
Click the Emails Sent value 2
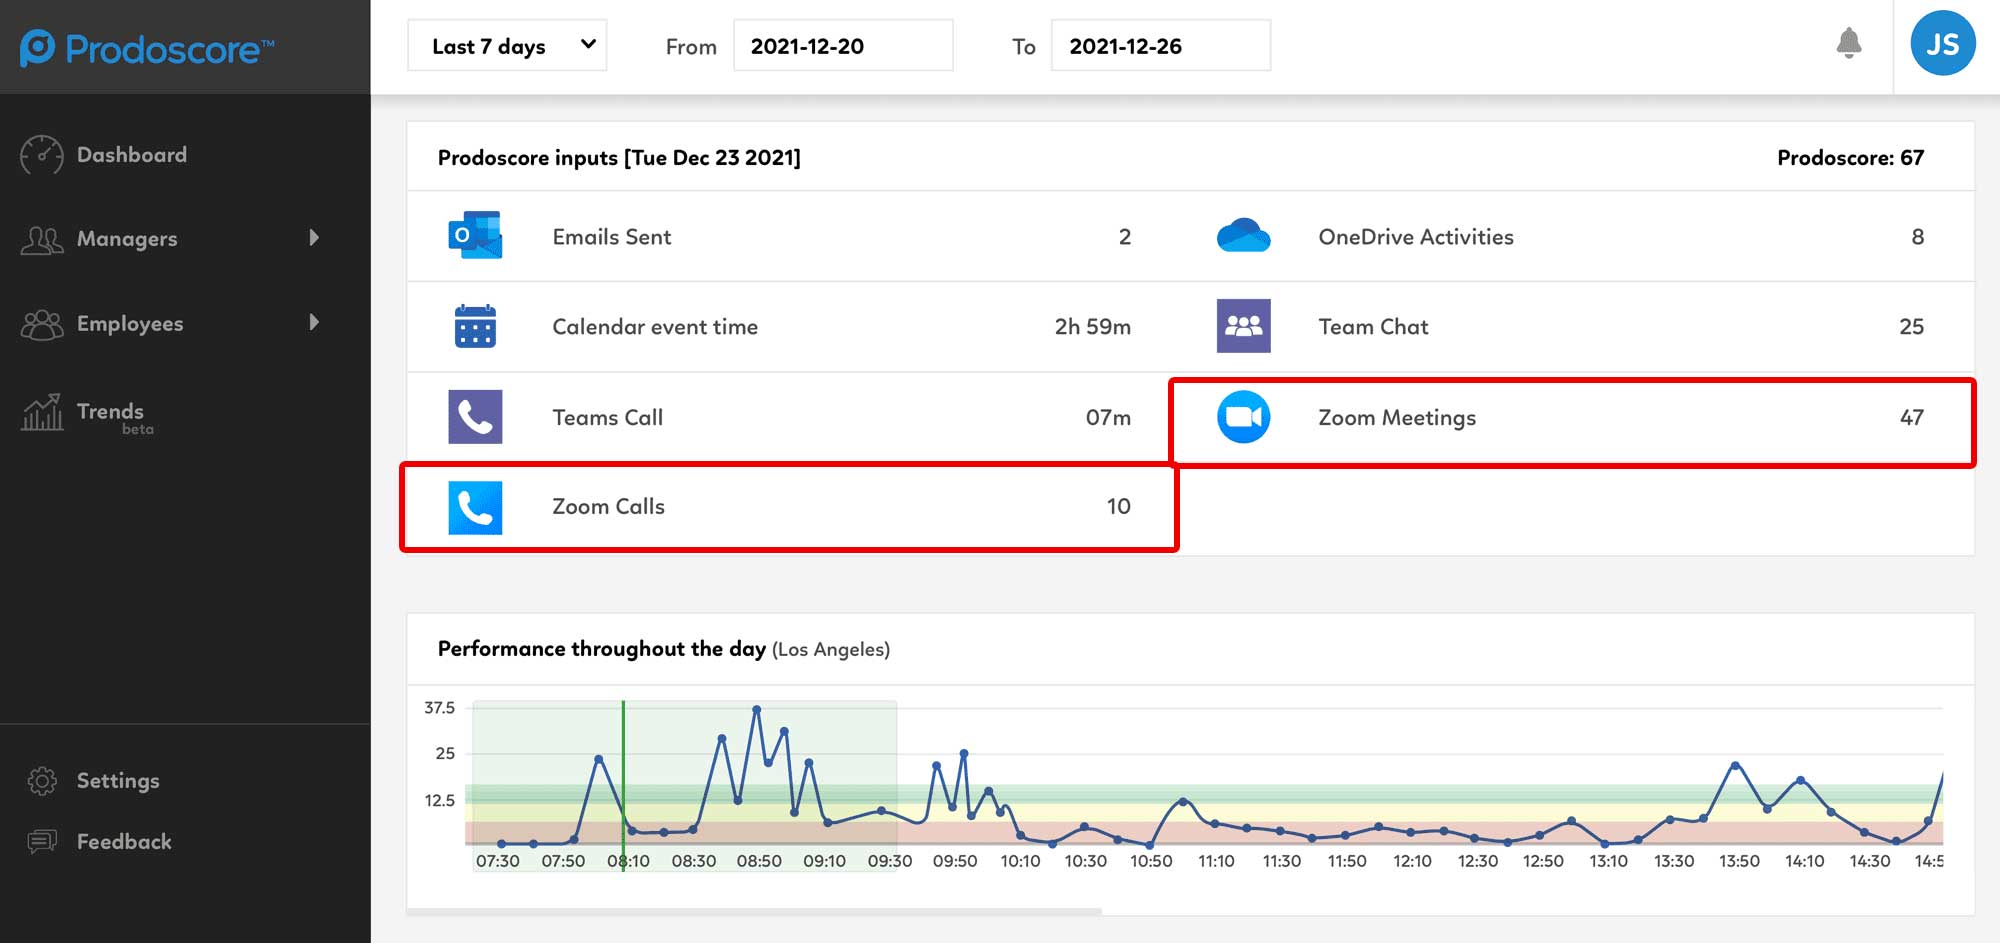1125,237
